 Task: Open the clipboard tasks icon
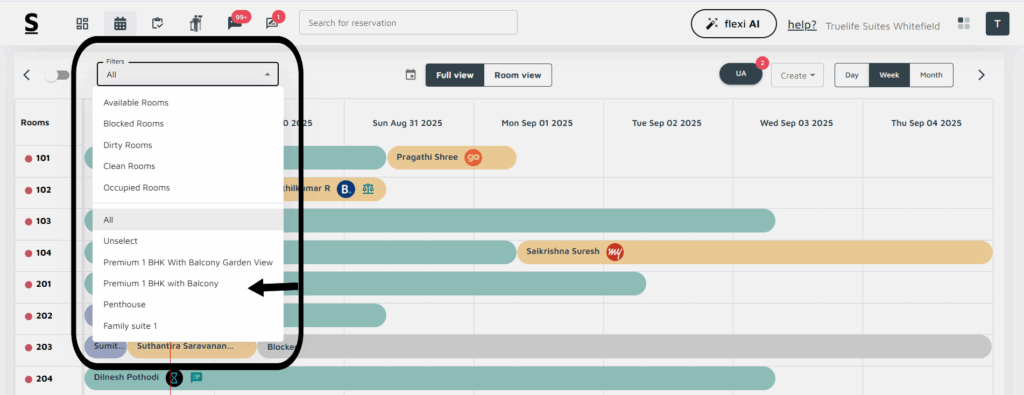click(x=157, y=24)
